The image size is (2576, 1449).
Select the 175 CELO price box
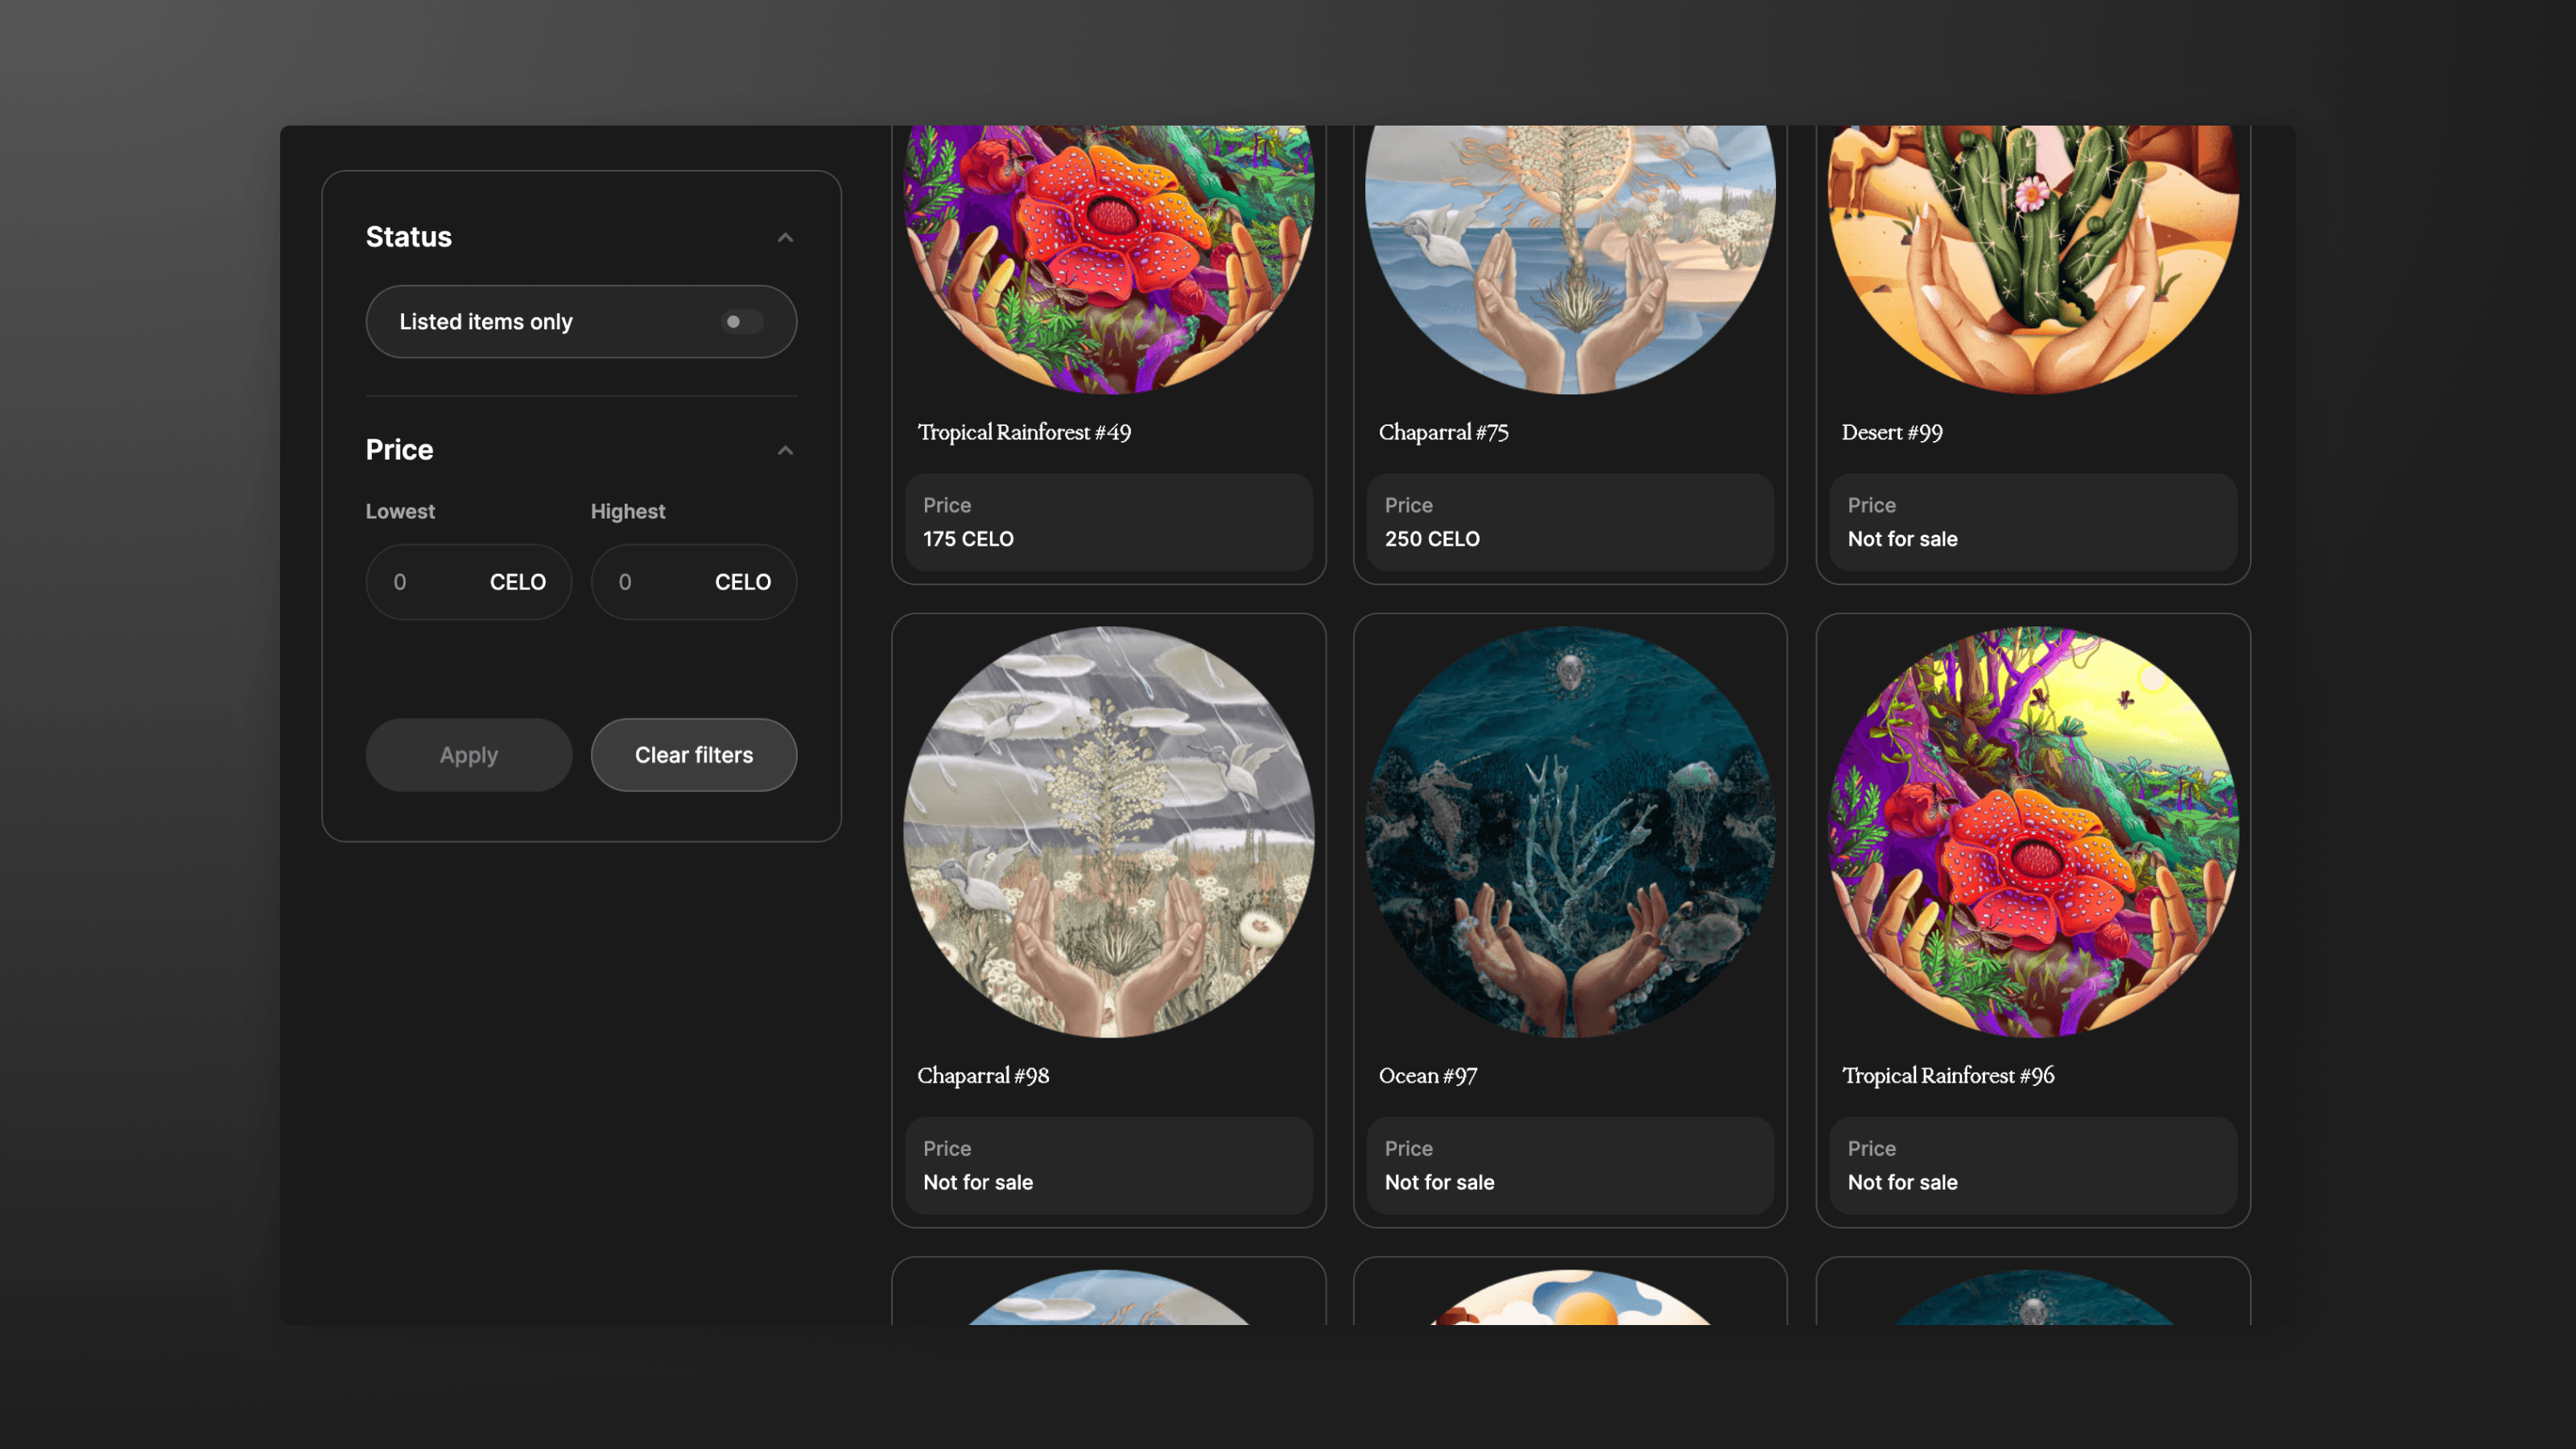coord(1108,522)
